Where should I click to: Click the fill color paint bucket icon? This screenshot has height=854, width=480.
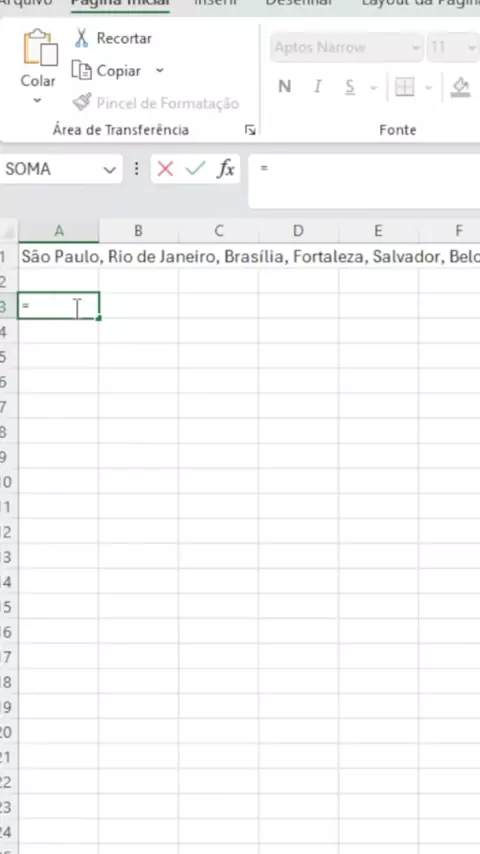(x=461, y=87)
